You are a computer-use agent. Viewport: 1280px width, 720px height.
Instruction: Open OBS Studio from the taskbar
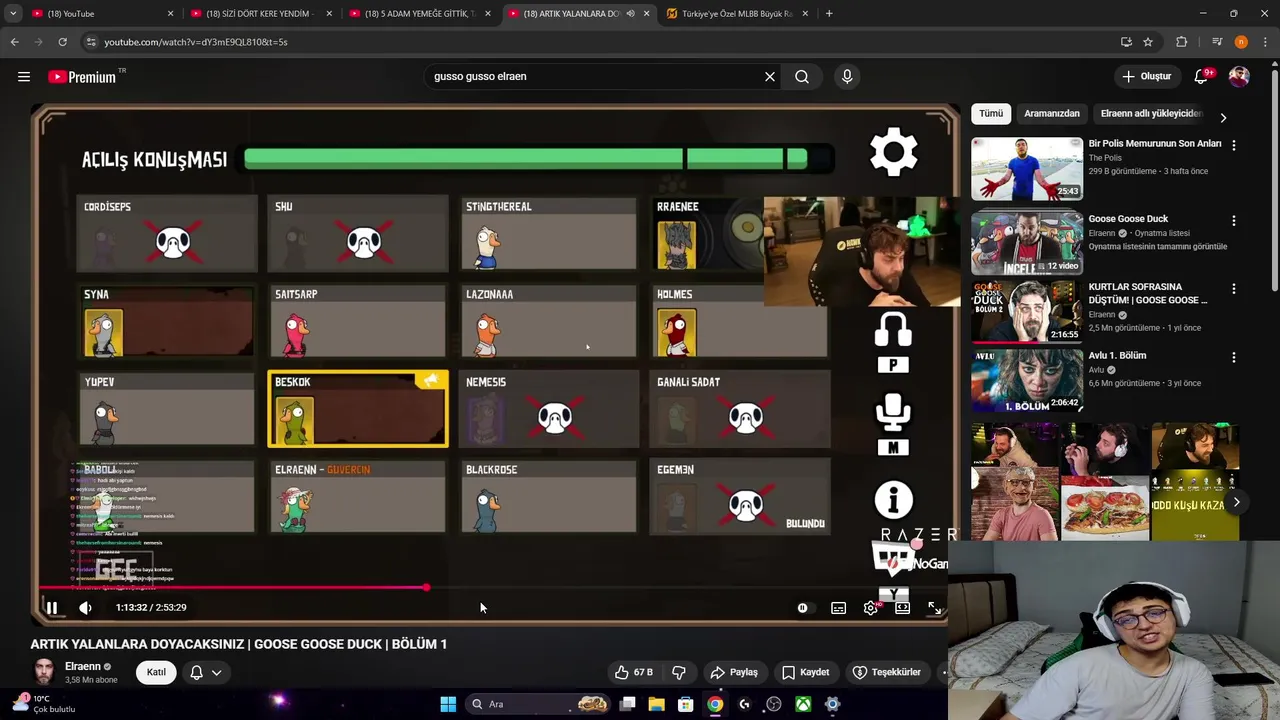pos(773,704)
